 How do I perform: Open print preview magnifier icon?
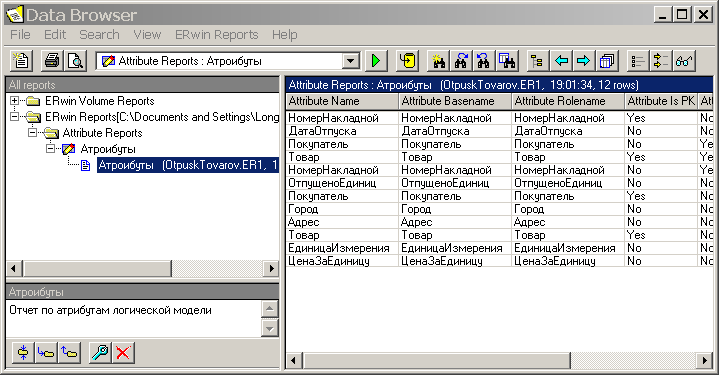point(75,61)
